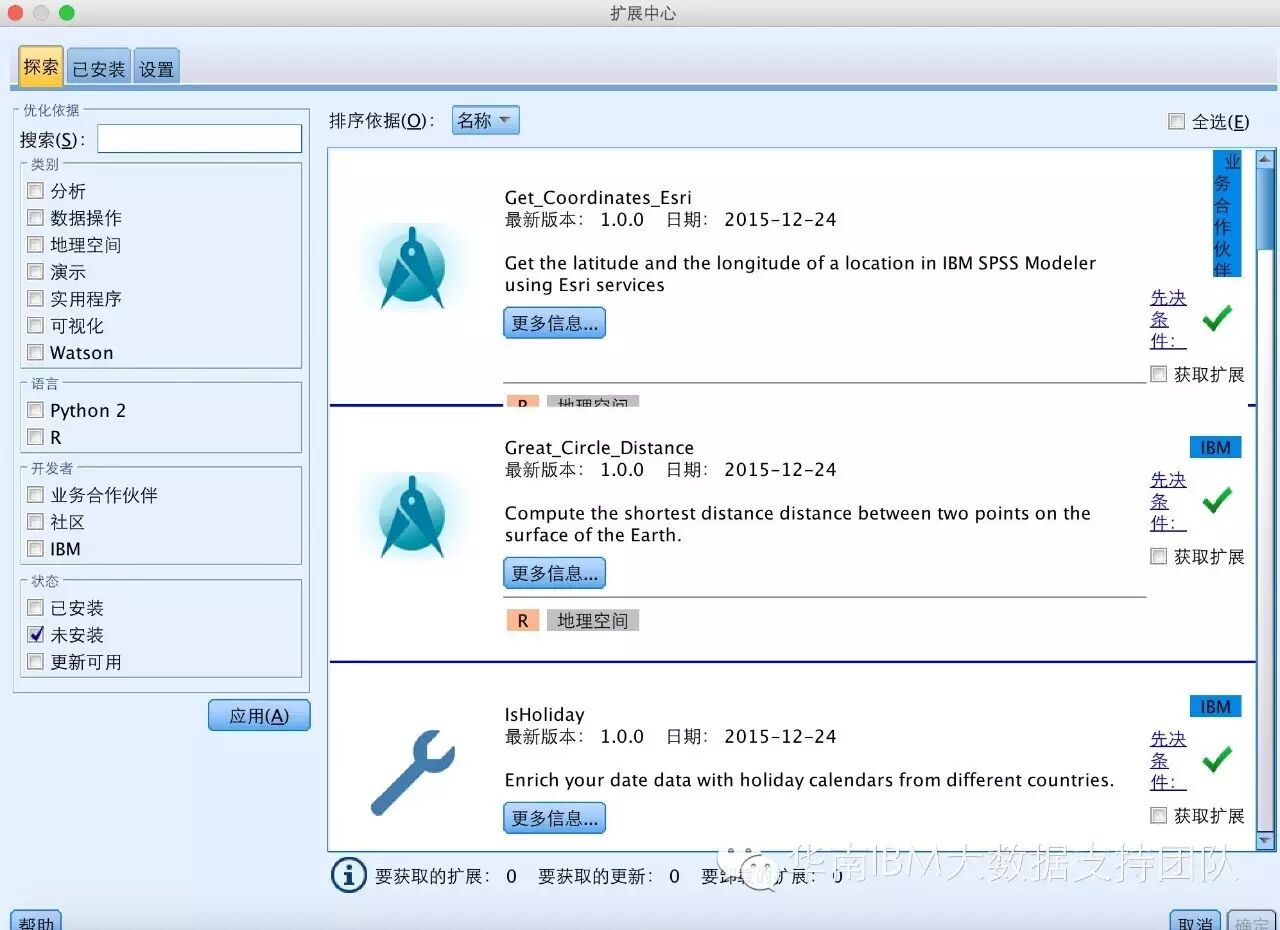
Task: Check the 已安装 status checkbox
Action: (36, 607)
